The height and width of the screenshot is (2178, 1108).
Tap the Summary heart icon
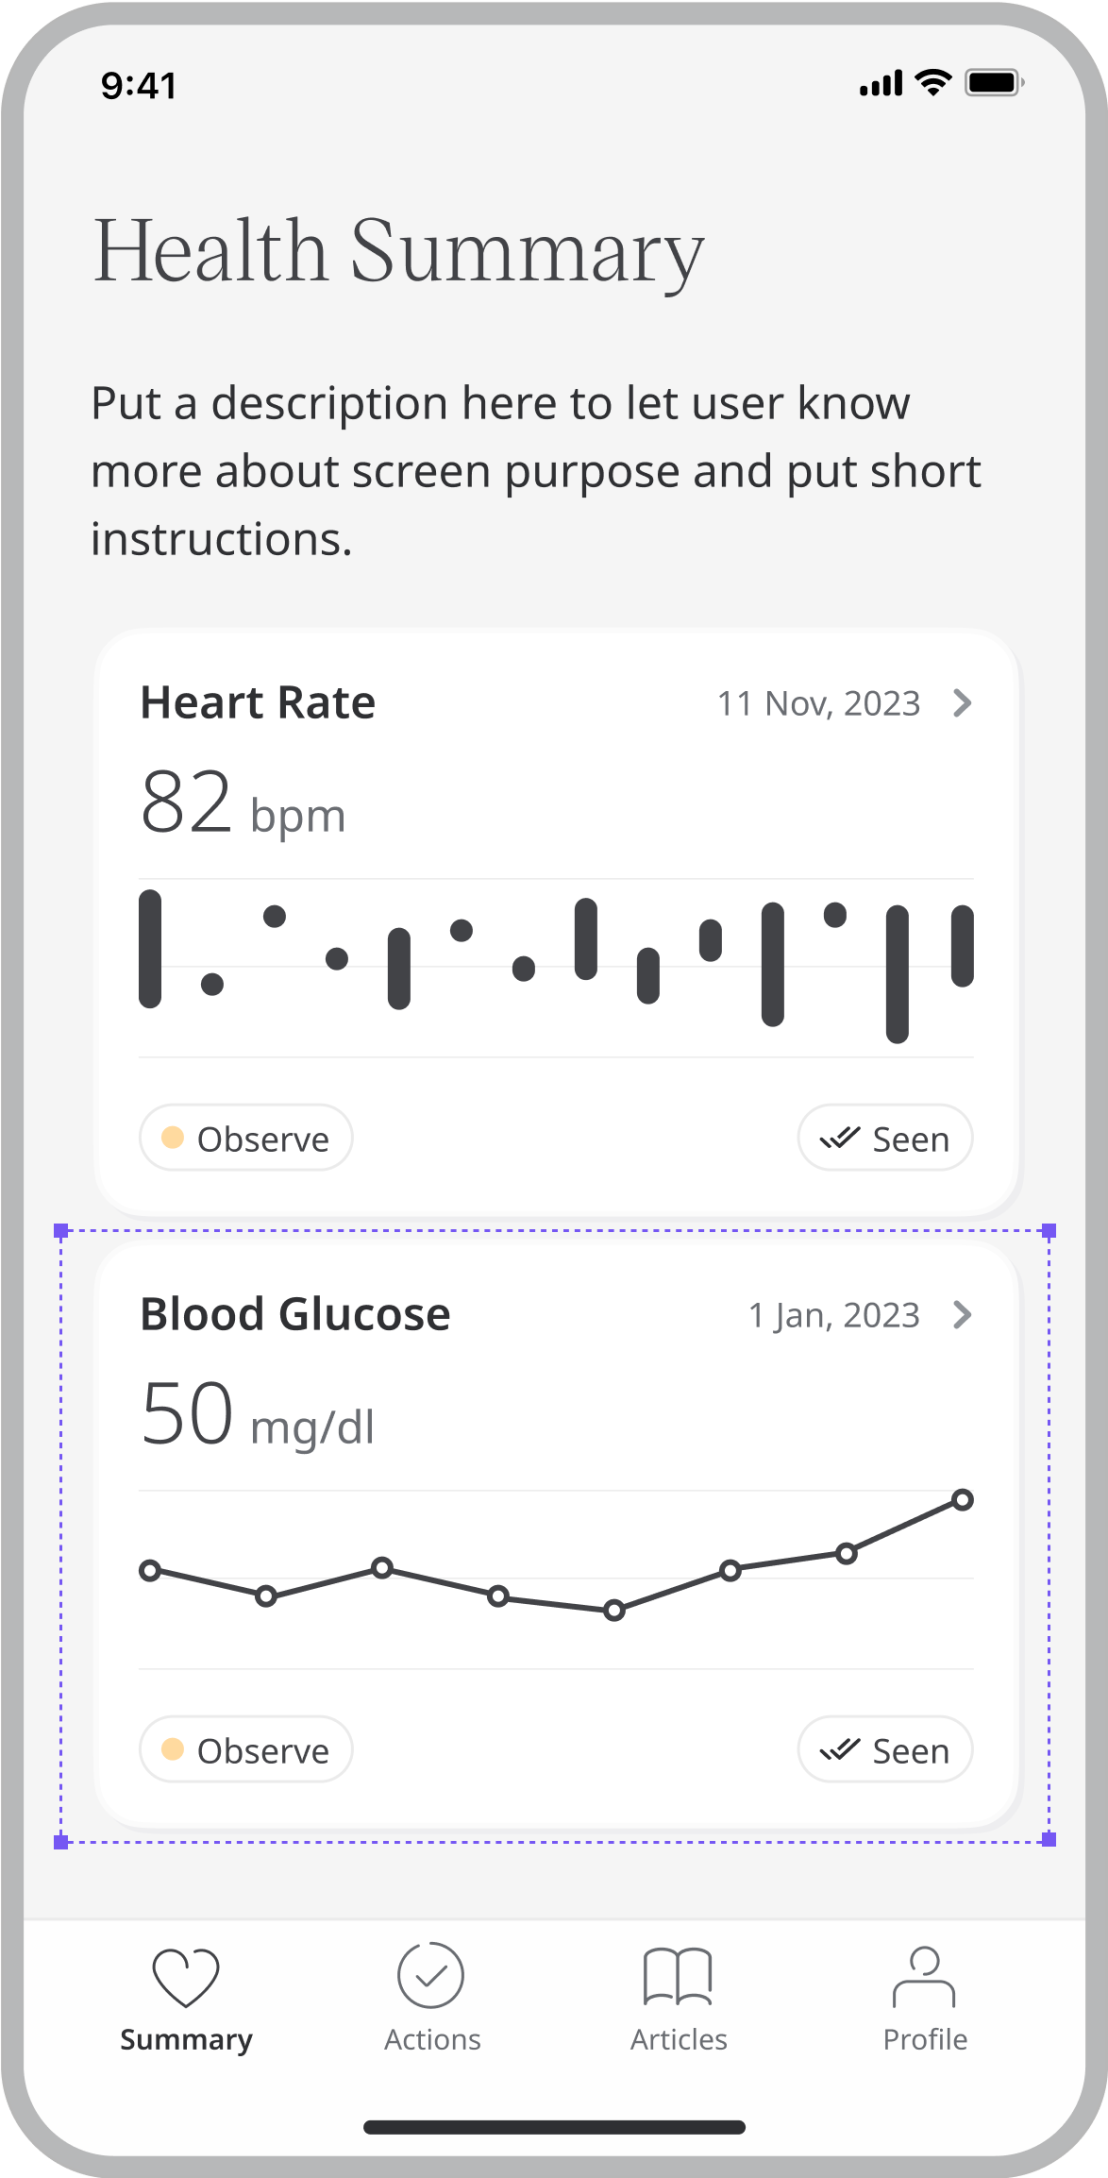point(185,1977)
